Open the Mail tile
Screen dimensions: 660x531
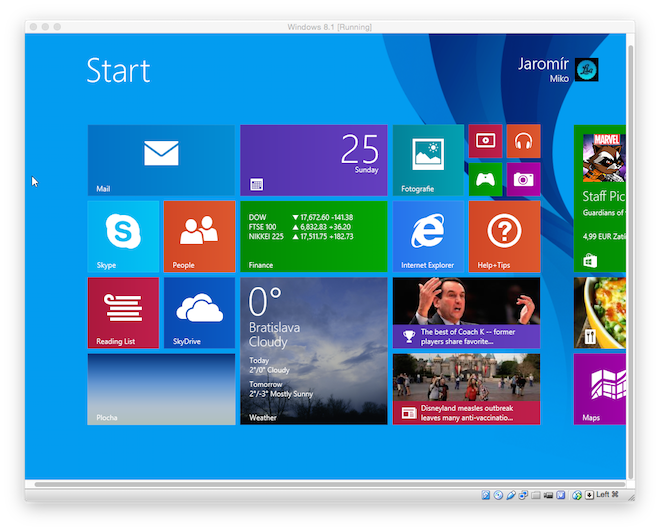click(161, 160)
